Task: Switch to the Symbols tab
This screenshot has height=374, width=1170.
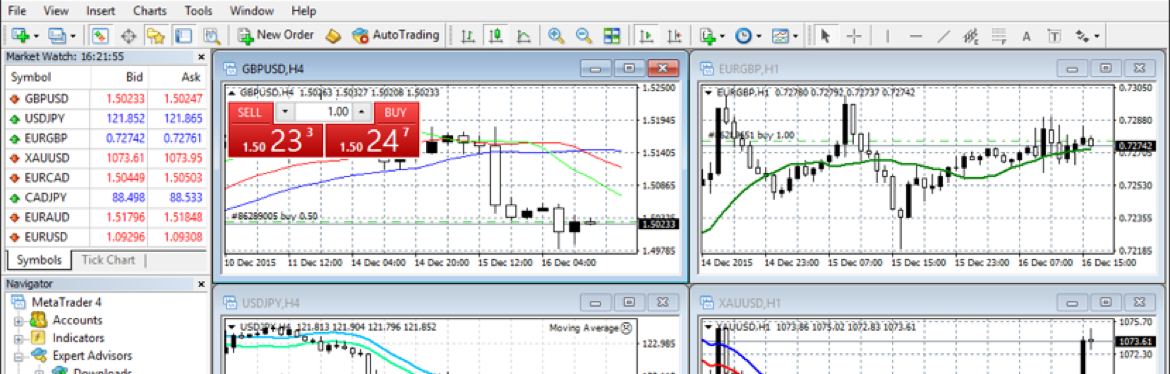Action: pos(40,260)
